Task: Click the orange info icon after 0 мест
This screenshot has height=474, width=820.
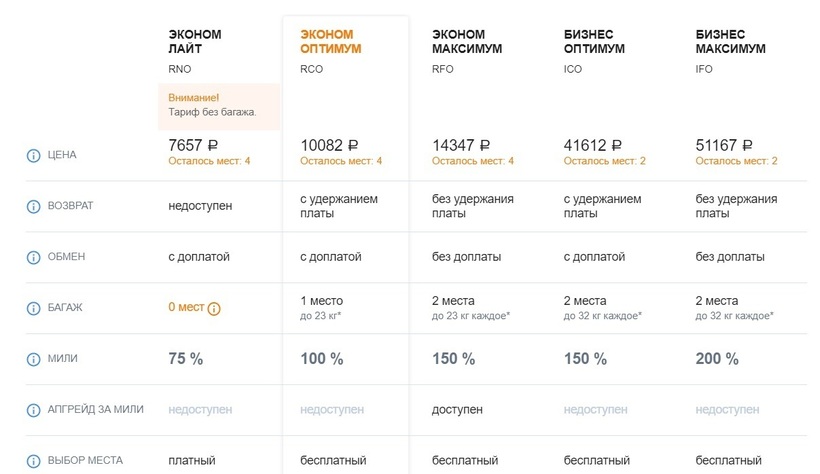Action: 214,308
